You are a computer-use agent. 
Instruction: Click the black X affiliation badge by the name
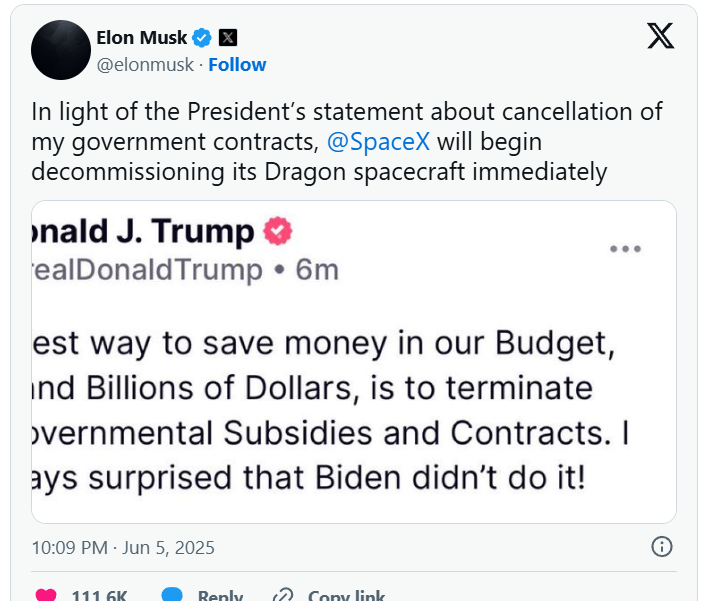(x=228, y=38)
